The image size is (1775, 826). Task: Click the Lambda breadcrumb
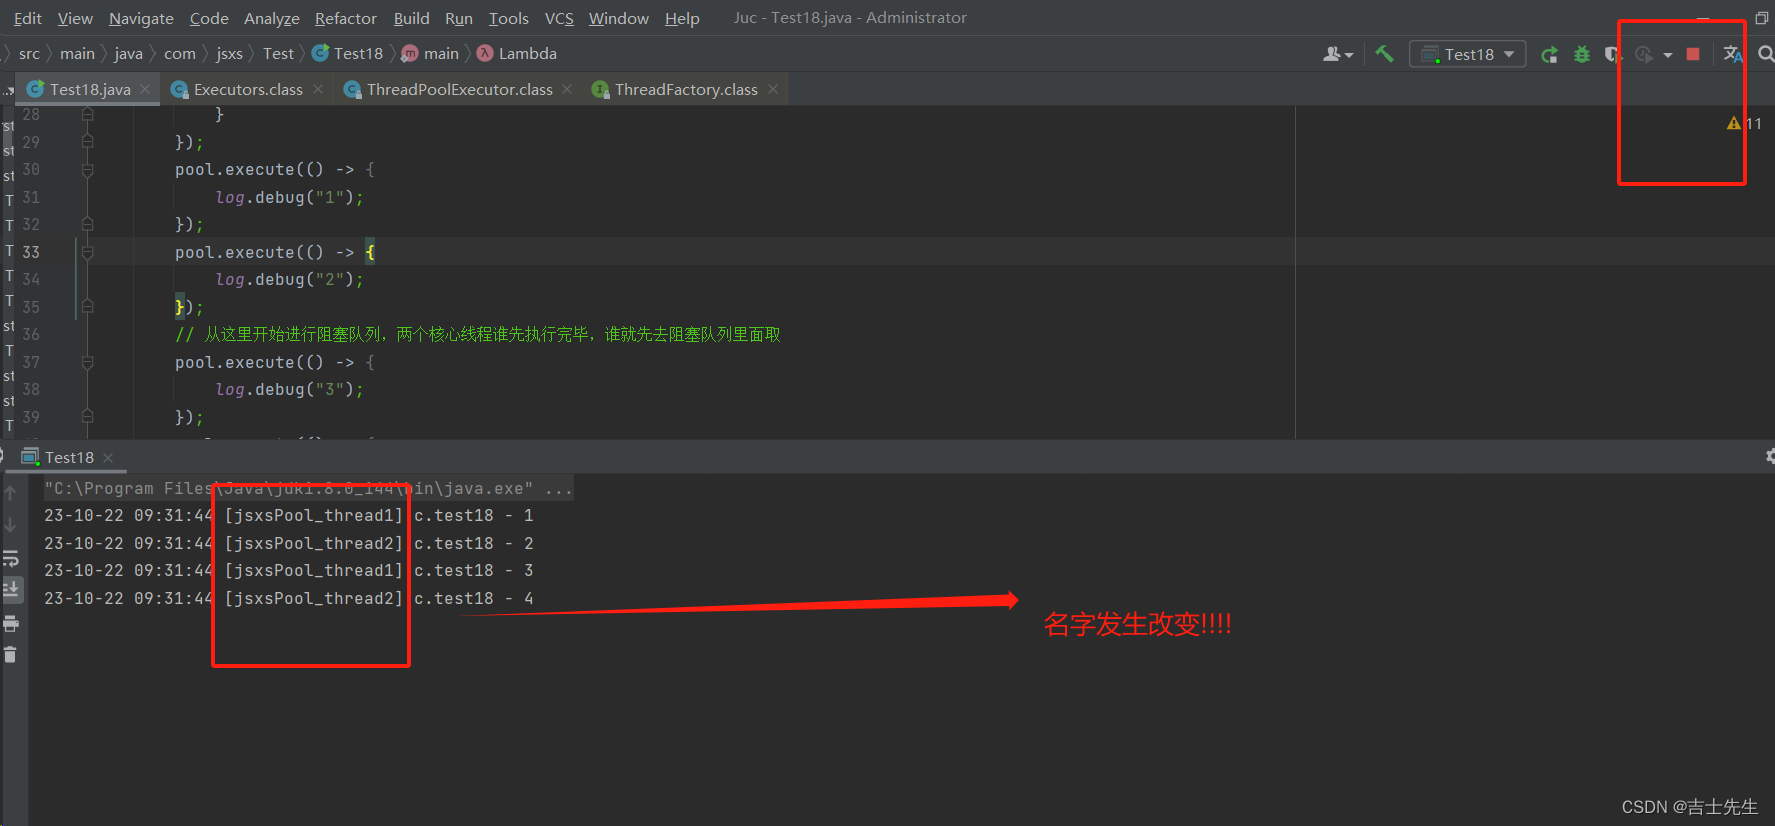point(517,54)
